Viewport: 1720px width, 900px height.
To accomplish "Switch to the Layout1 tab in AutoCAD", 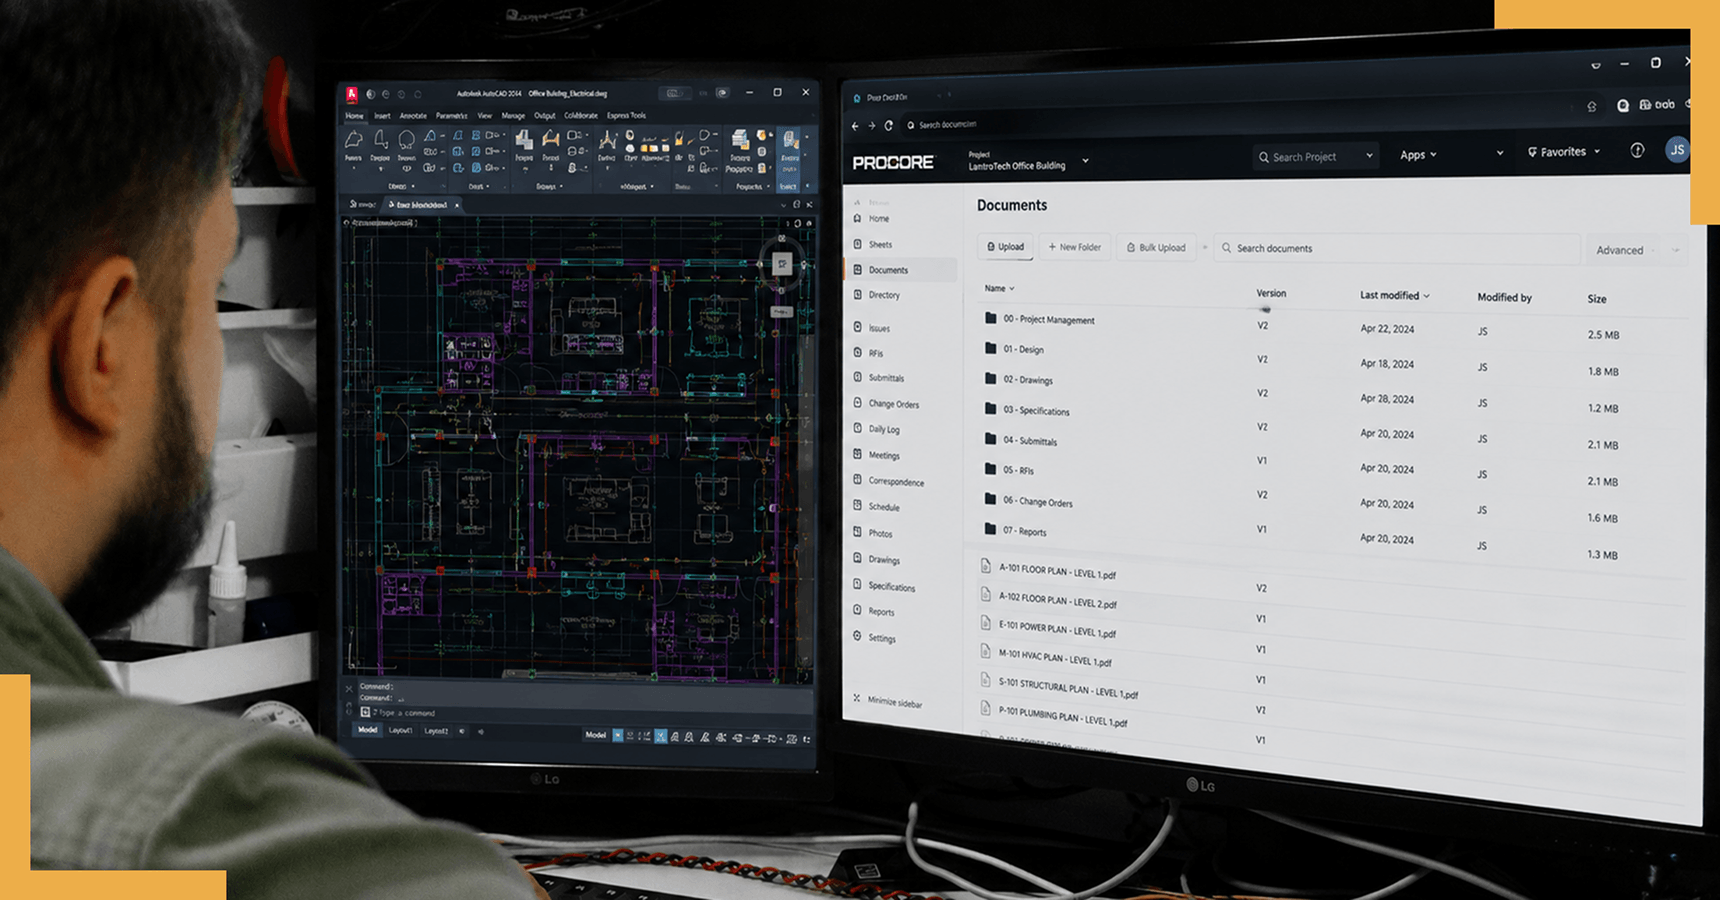I will (400, 730).
